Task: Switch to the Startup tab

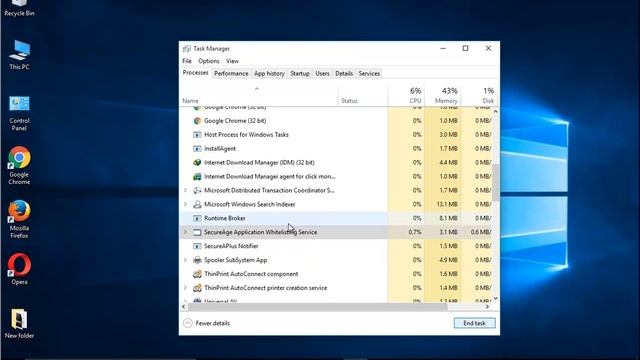Action: pyautogui.click(x=300, y=73)
